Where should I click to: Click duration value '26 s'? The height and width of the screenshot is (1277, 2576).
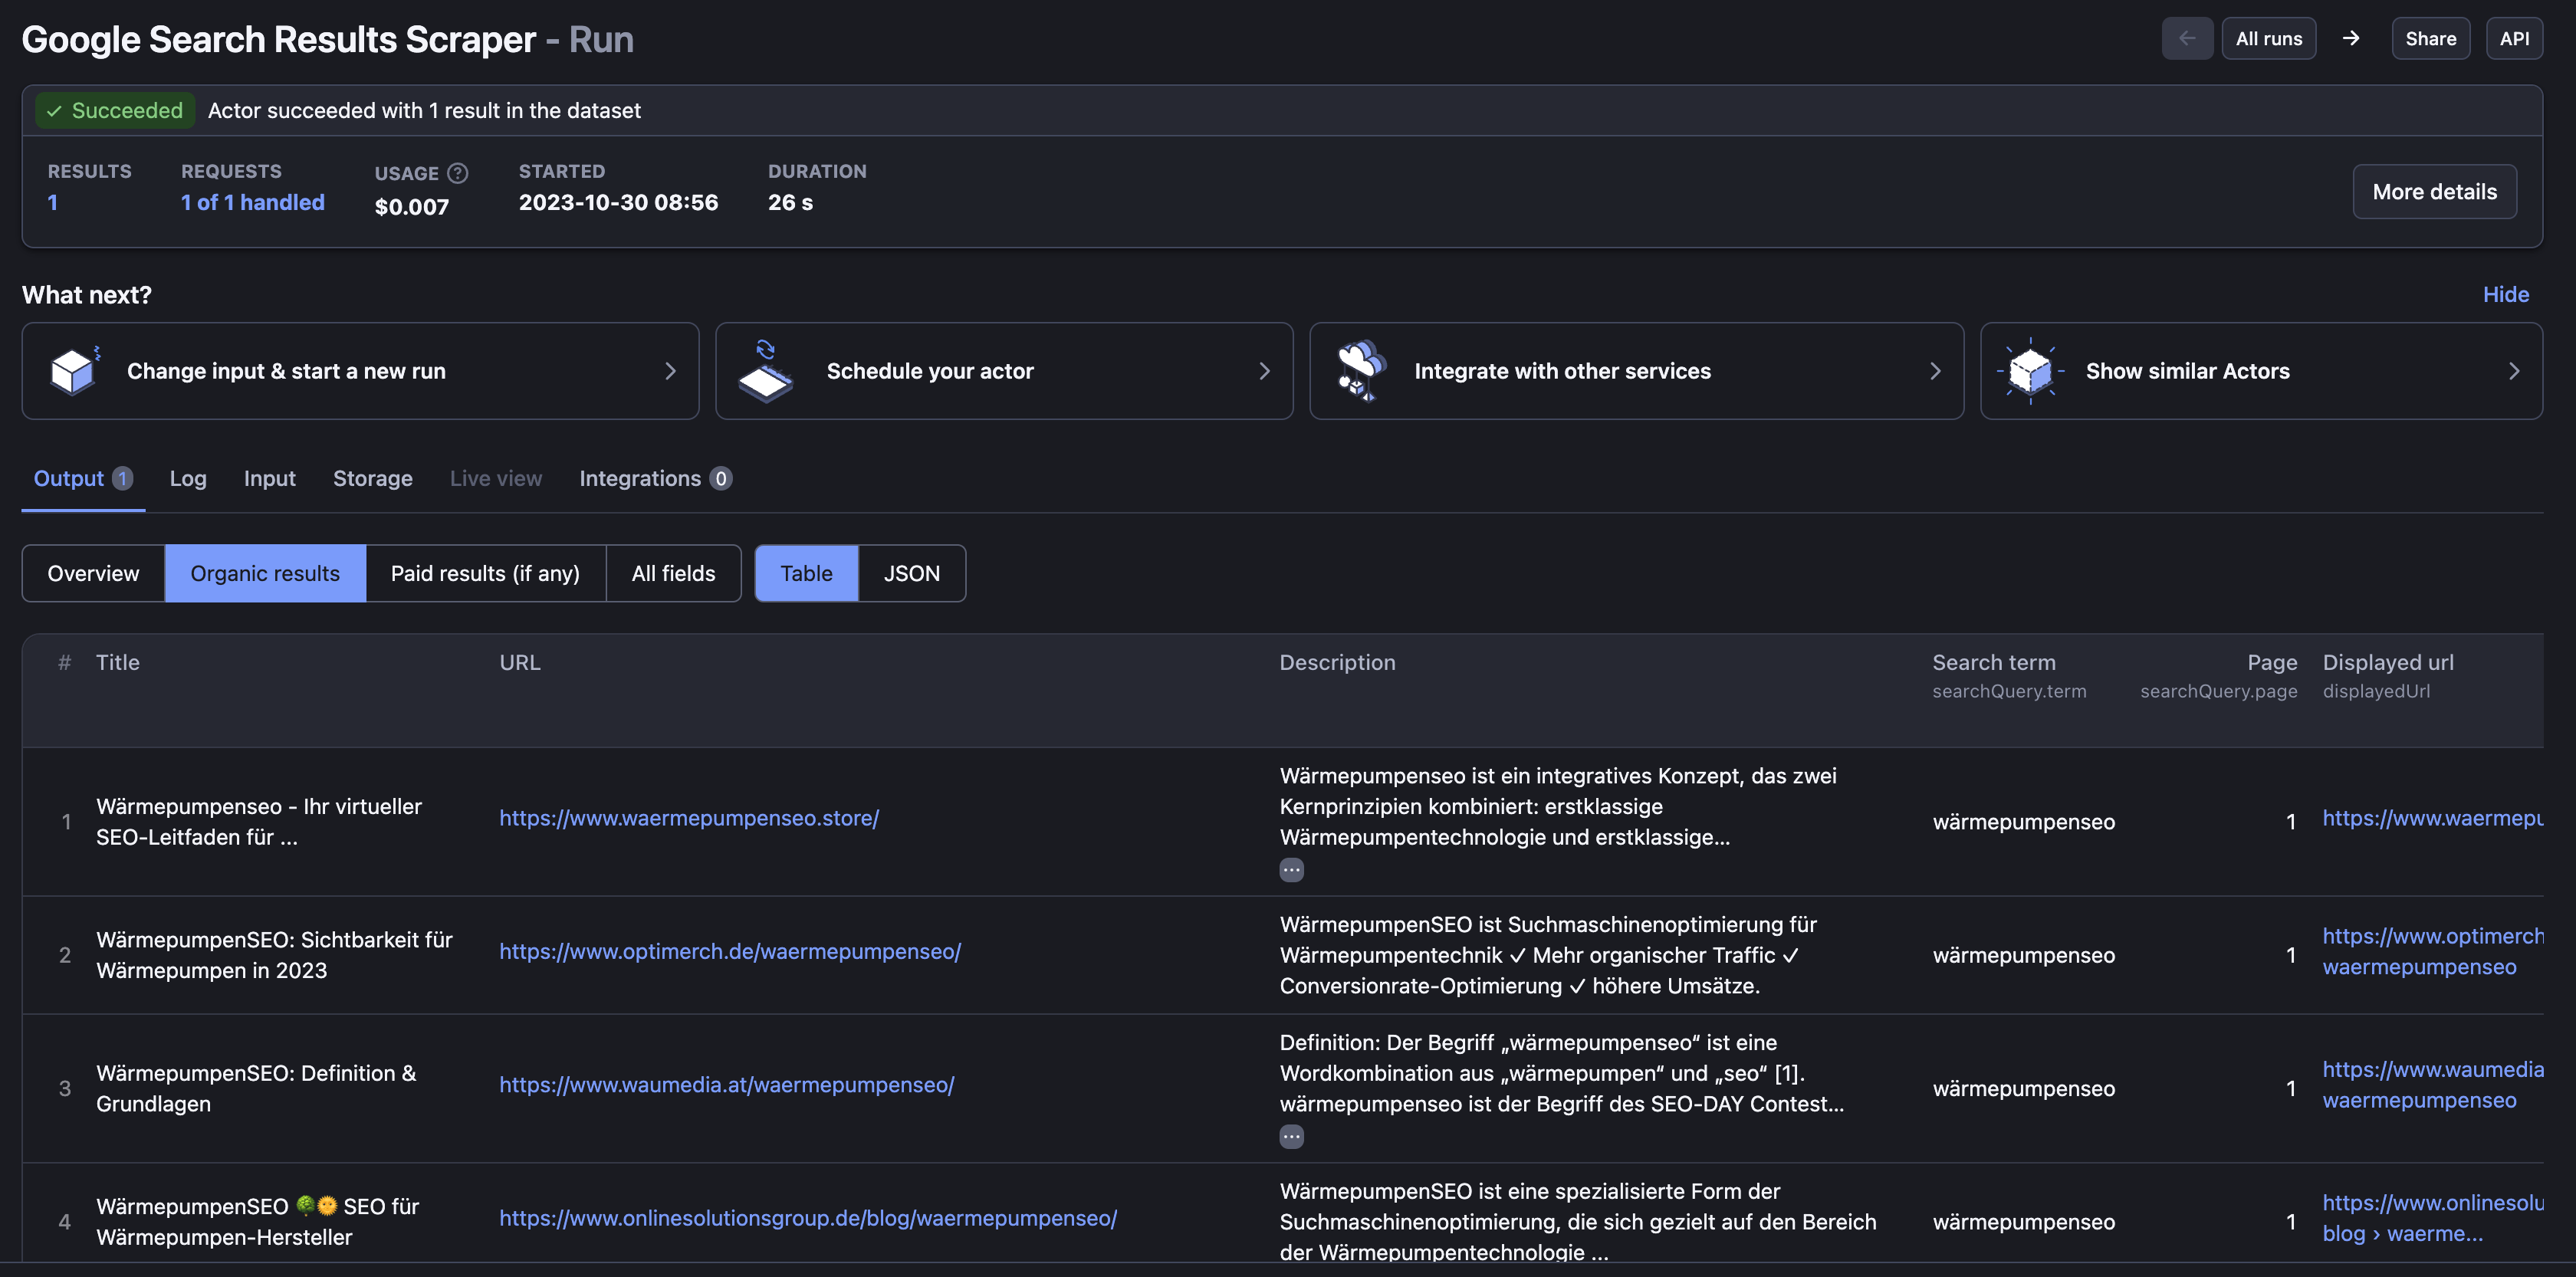(x=790, y=202)
